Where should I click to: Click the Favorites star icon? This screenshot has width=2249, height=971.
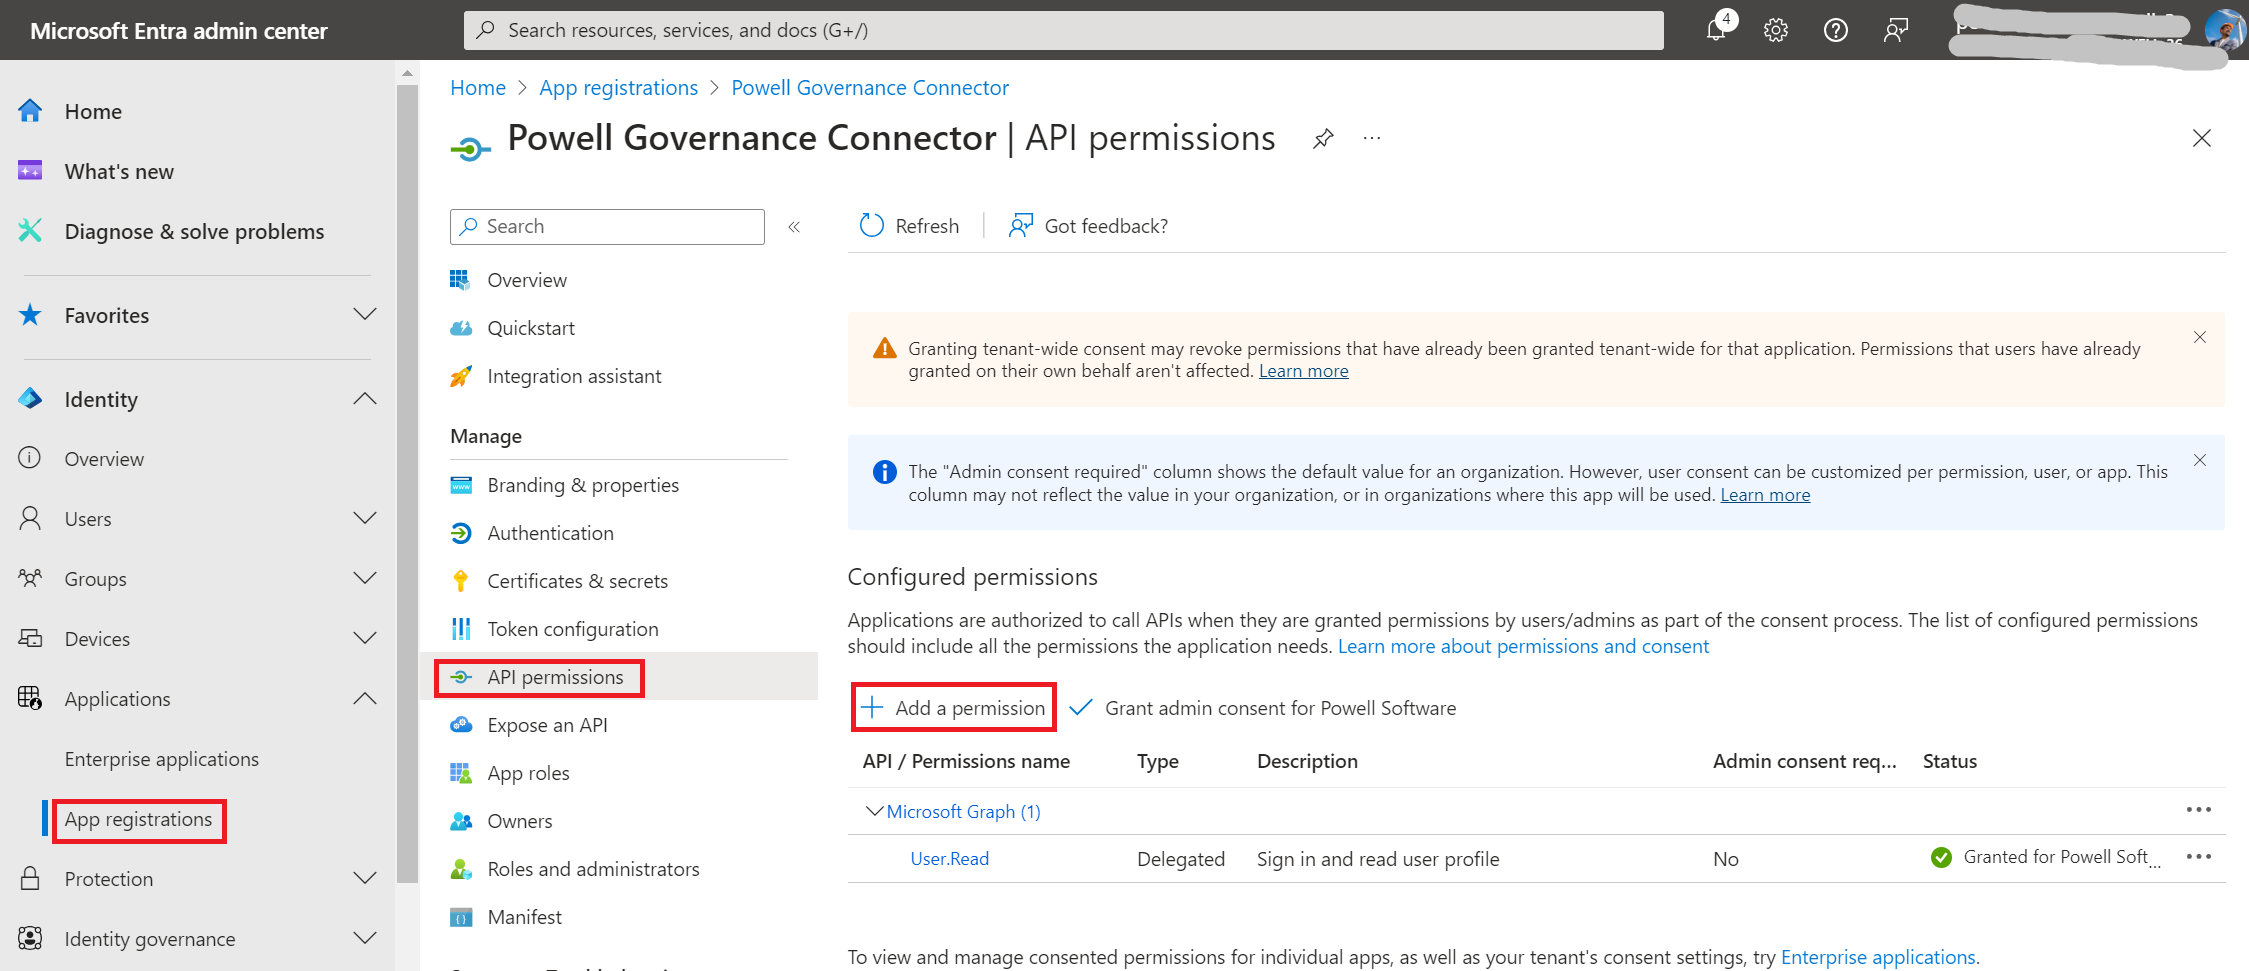(30, 315)
